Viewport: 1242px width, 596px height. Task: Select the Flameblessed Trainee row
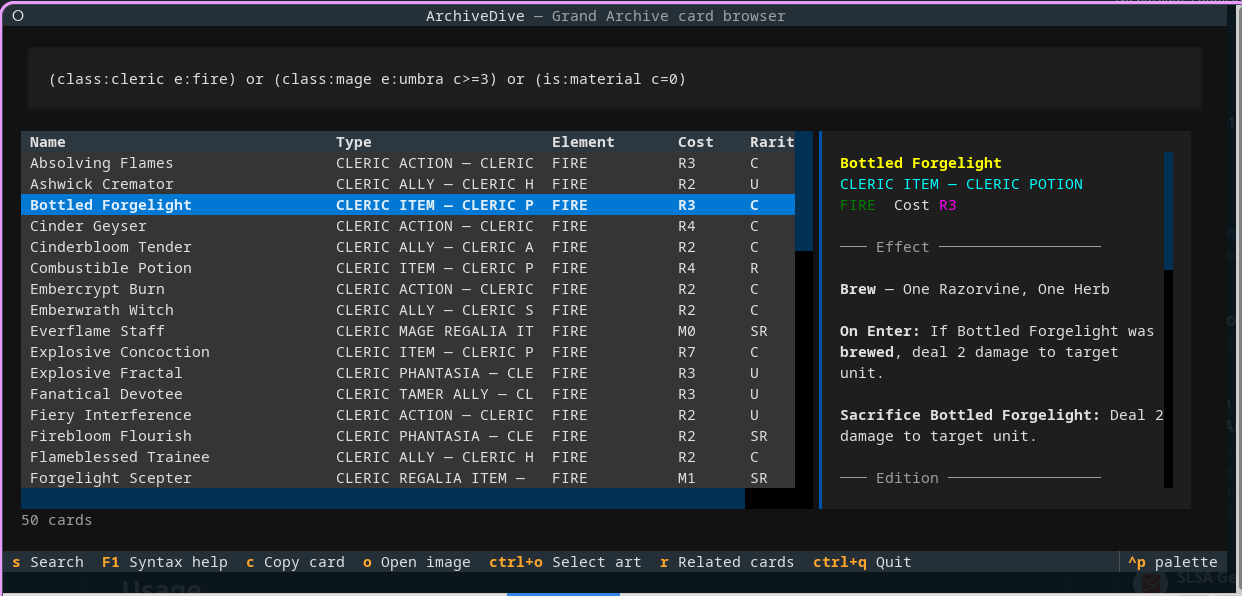click(x=408, y=457)
